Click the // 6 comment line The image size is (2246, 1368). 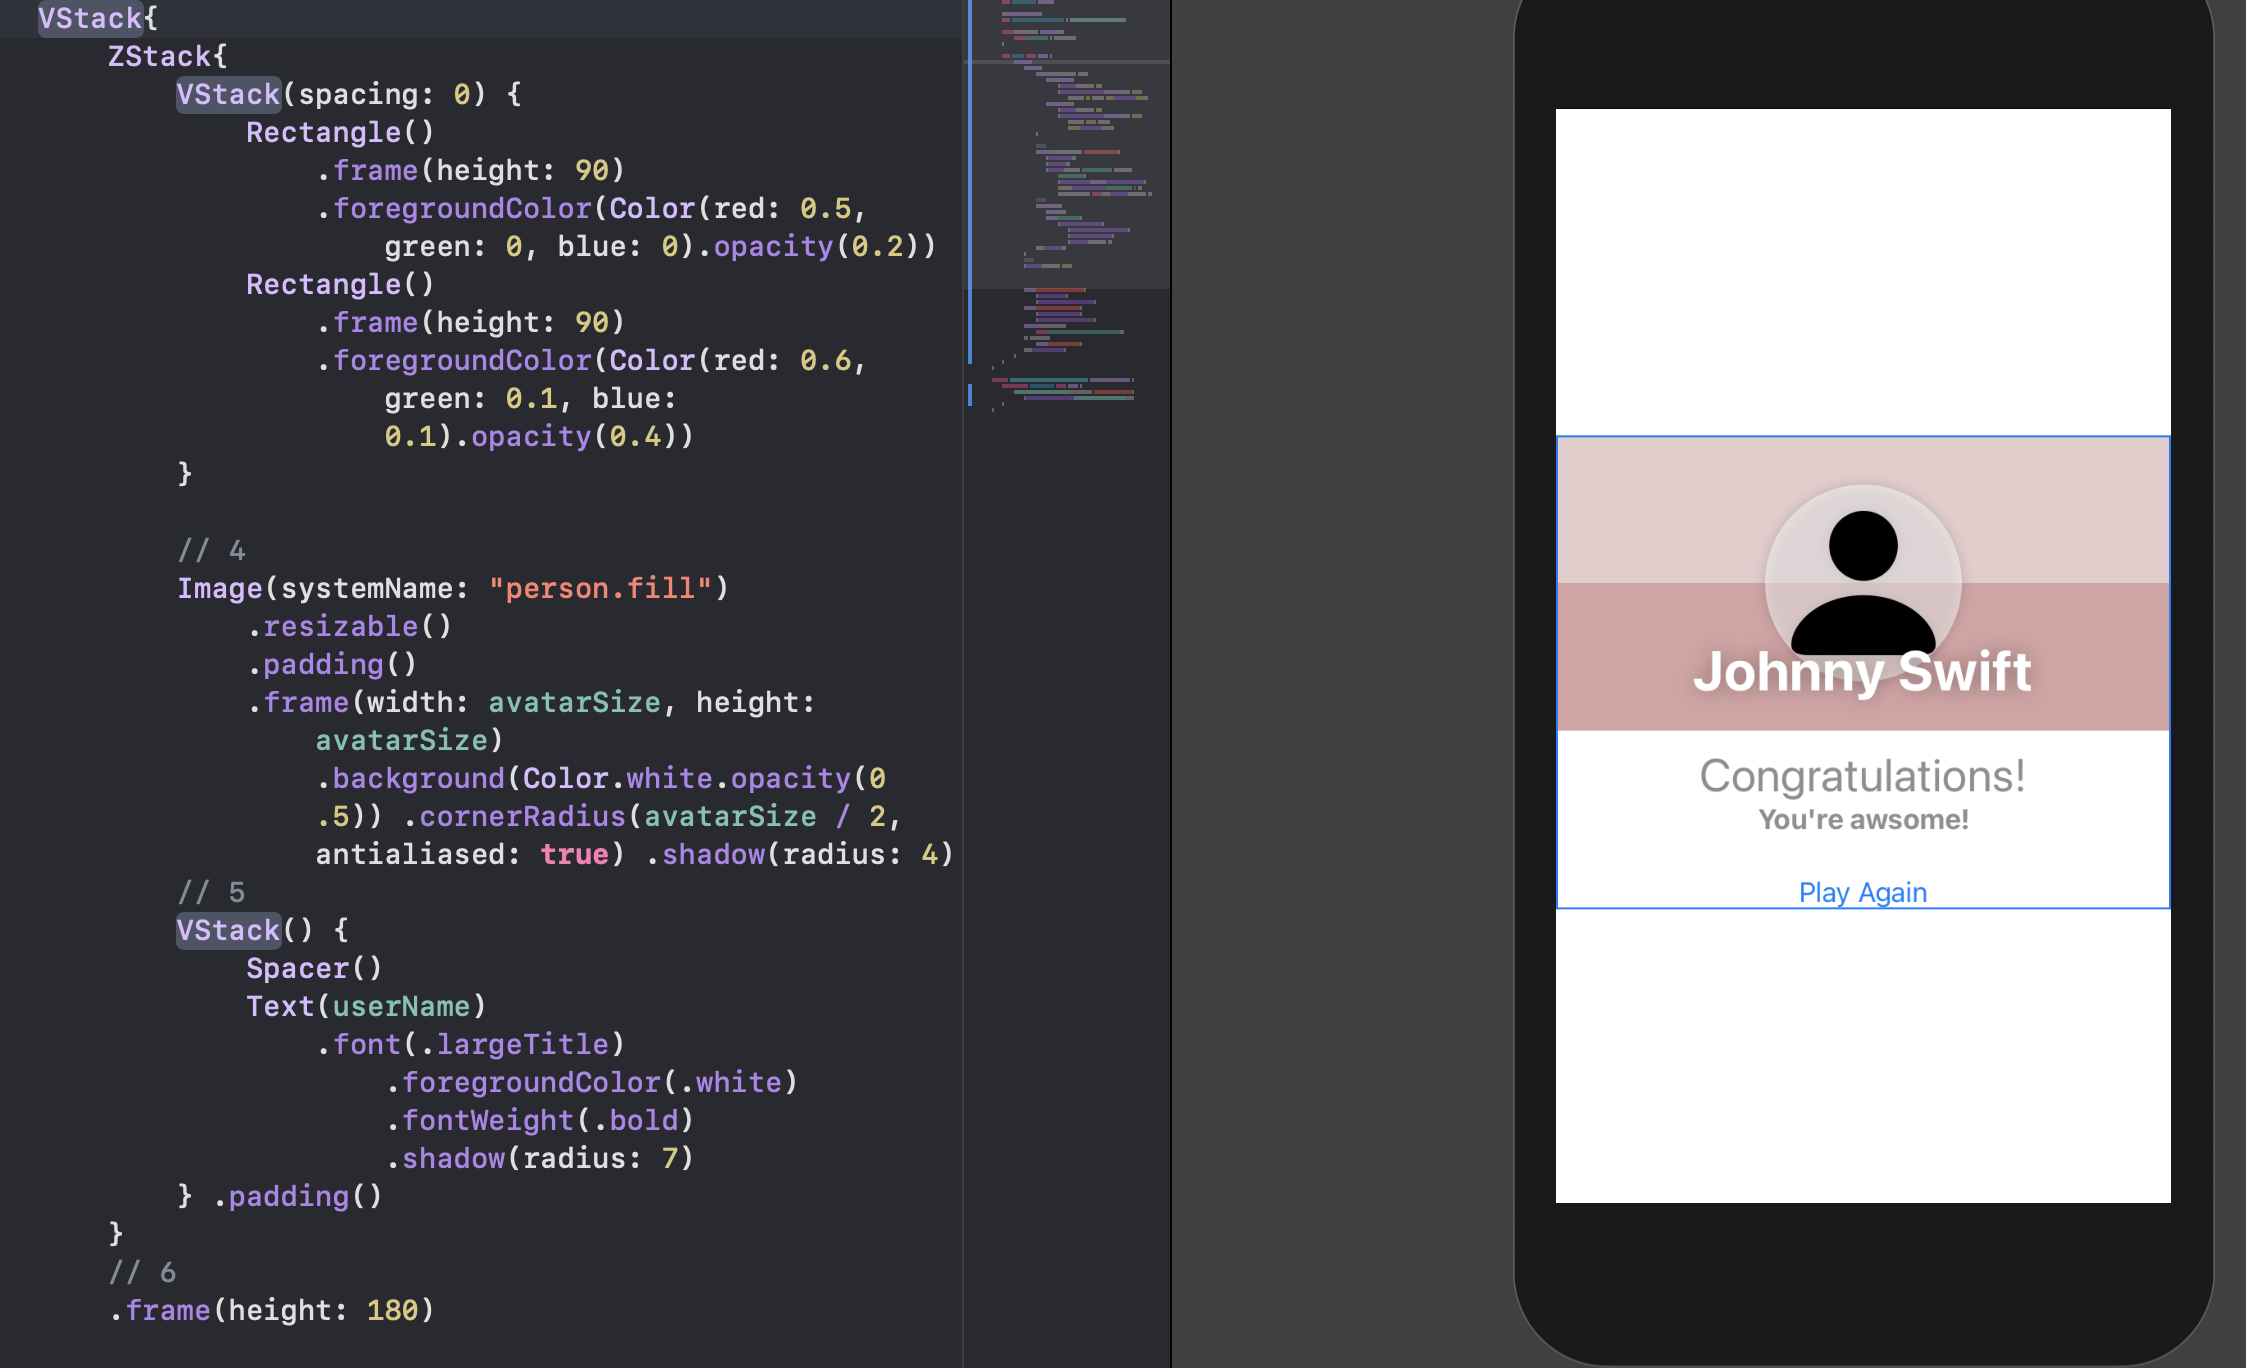click(x=142, y=1272)
